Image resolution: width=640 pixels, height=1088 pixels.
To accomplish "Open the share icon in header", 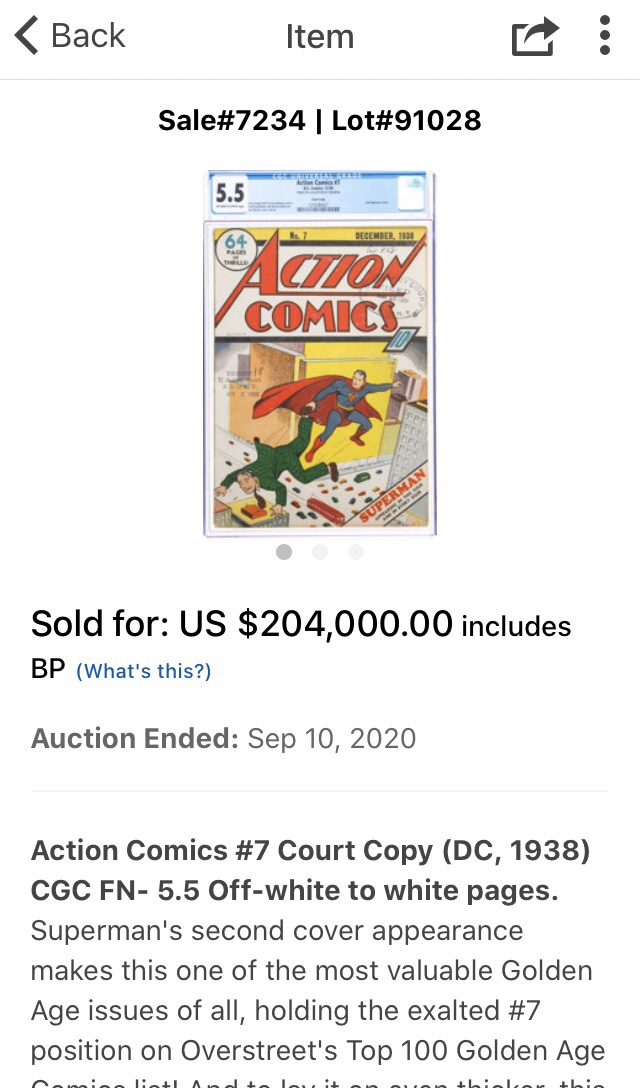I will click(x=534, y=35).
